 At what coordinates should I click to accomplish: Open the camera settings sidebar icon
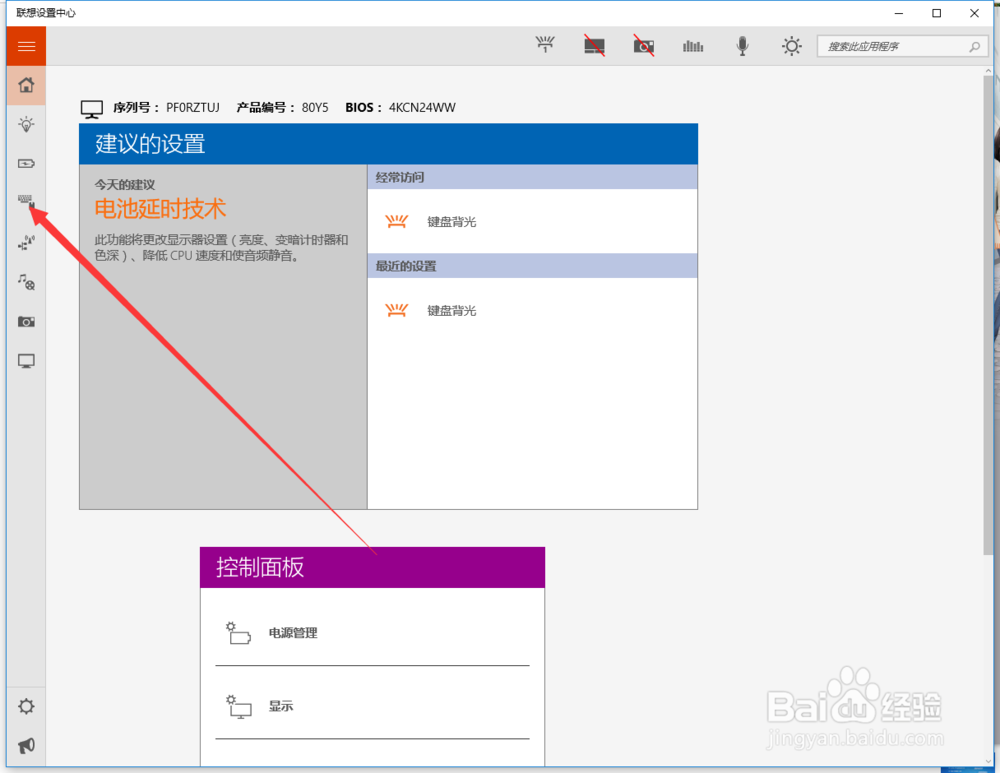(x=26, y=321)
